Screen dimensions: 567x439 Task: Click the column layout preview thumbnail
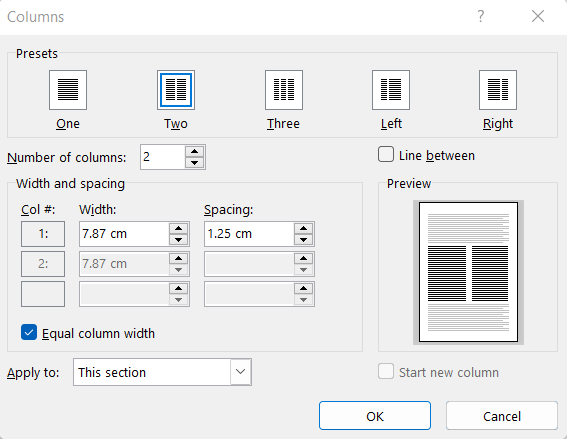(x=468, y=272)
